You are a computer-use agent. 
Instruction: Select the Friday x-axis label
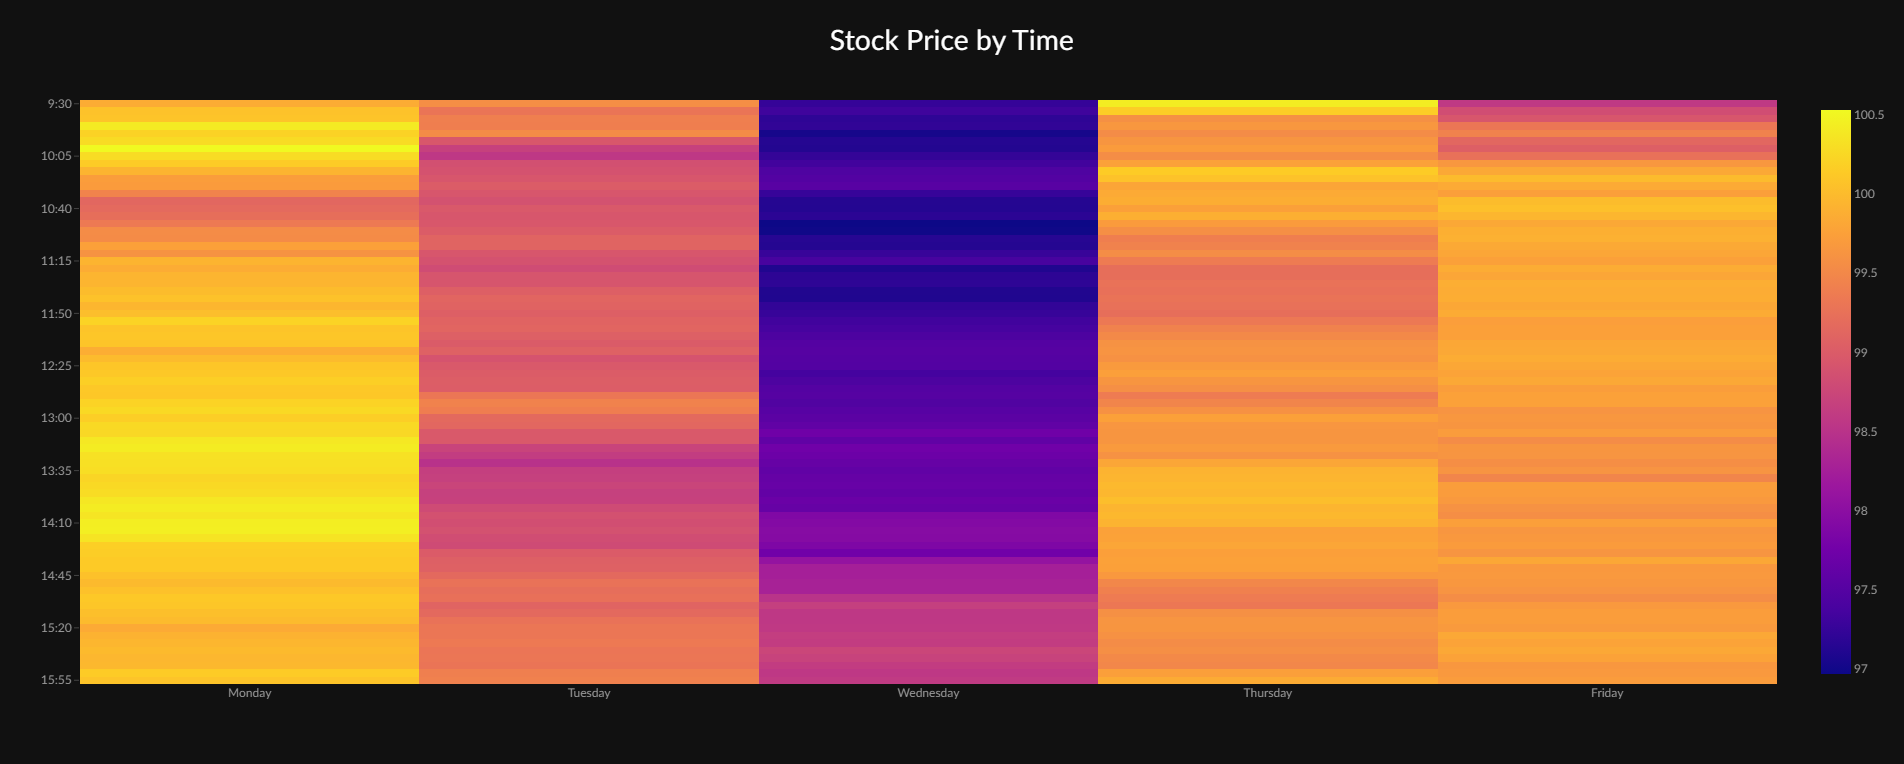(1607, 693)
